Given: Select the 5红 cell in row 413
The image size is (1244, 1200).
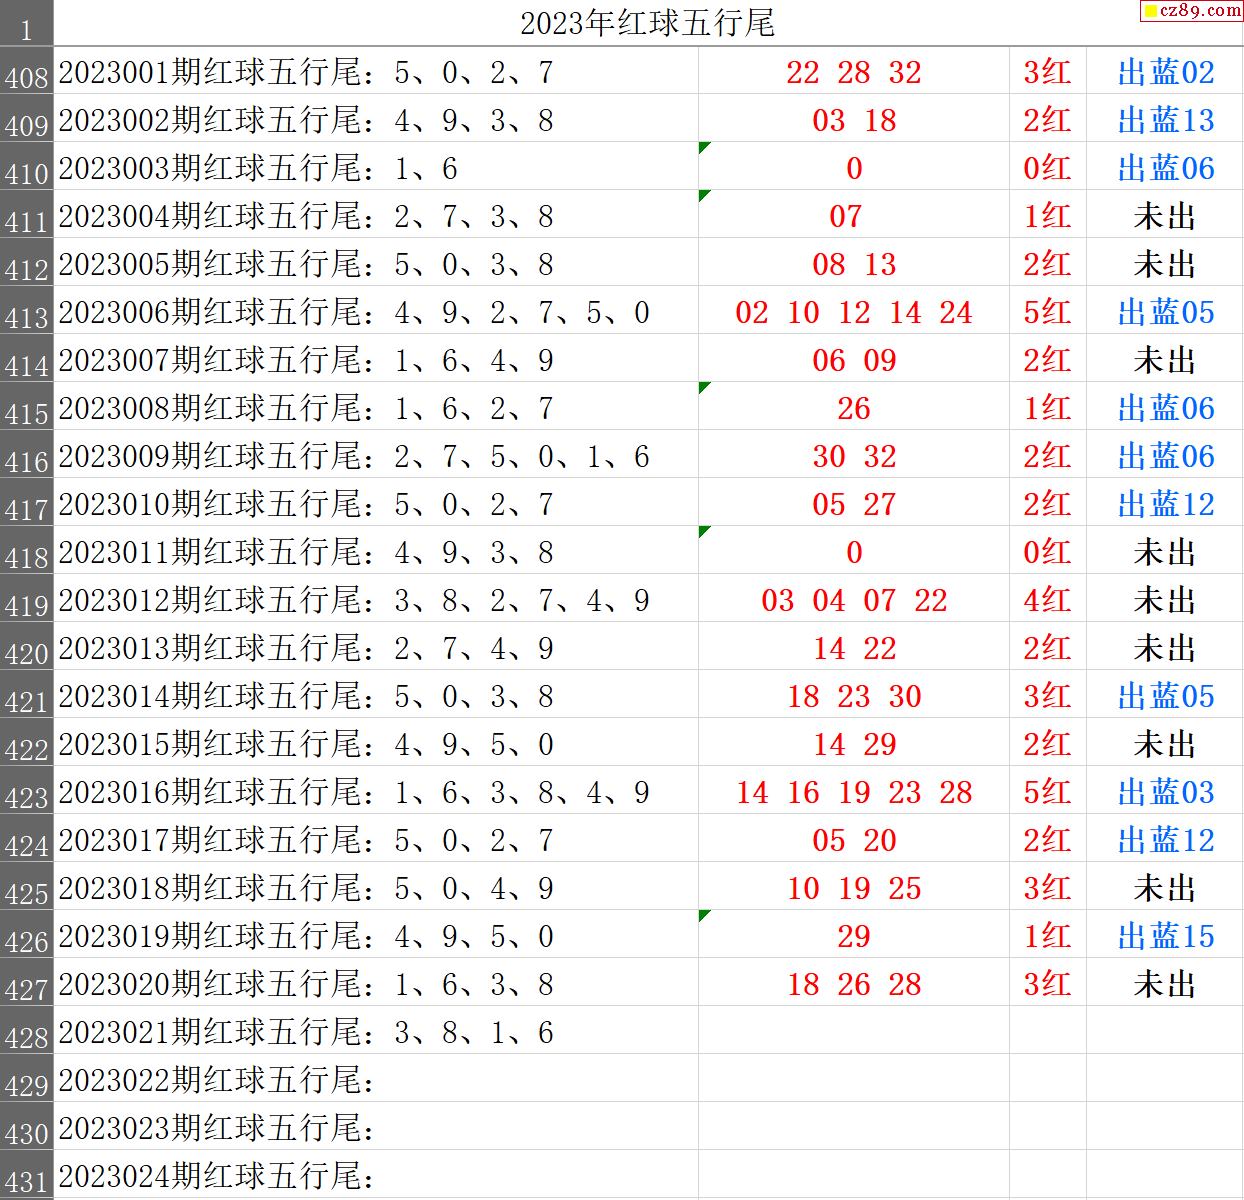Looking at the screenshot, I should 1048,311.
